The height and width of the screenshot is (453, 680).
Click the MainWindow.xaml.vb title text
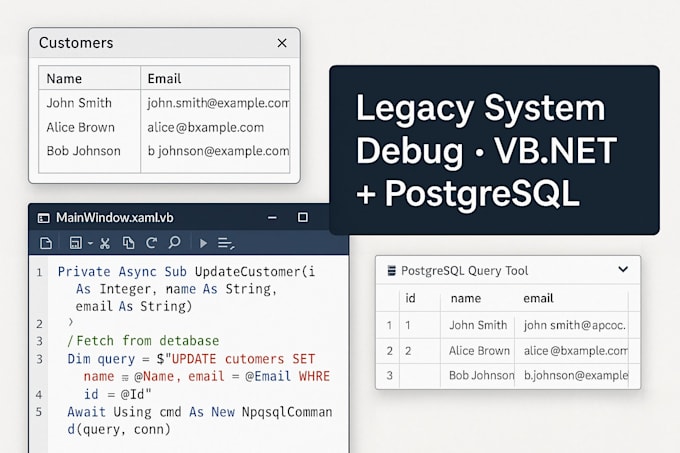(x=115, y=218)
